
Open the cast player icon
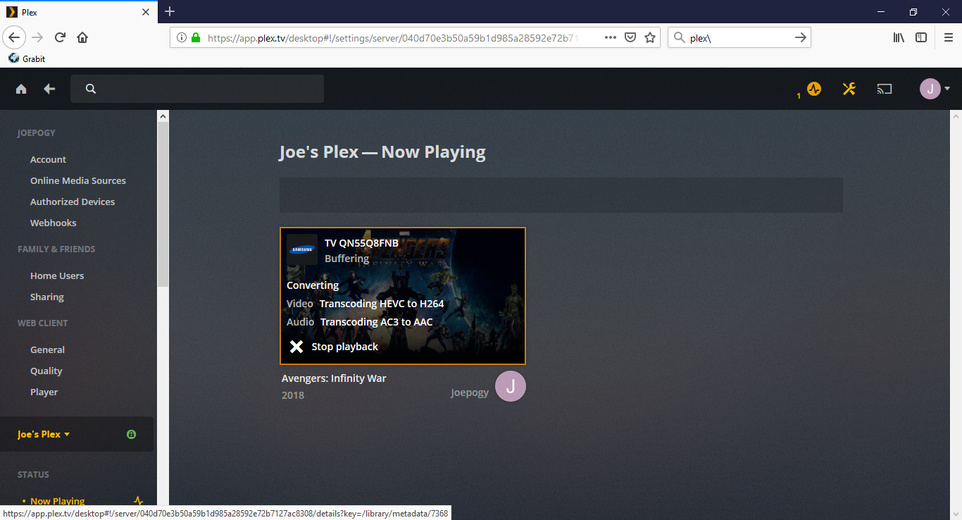point(884,89)
